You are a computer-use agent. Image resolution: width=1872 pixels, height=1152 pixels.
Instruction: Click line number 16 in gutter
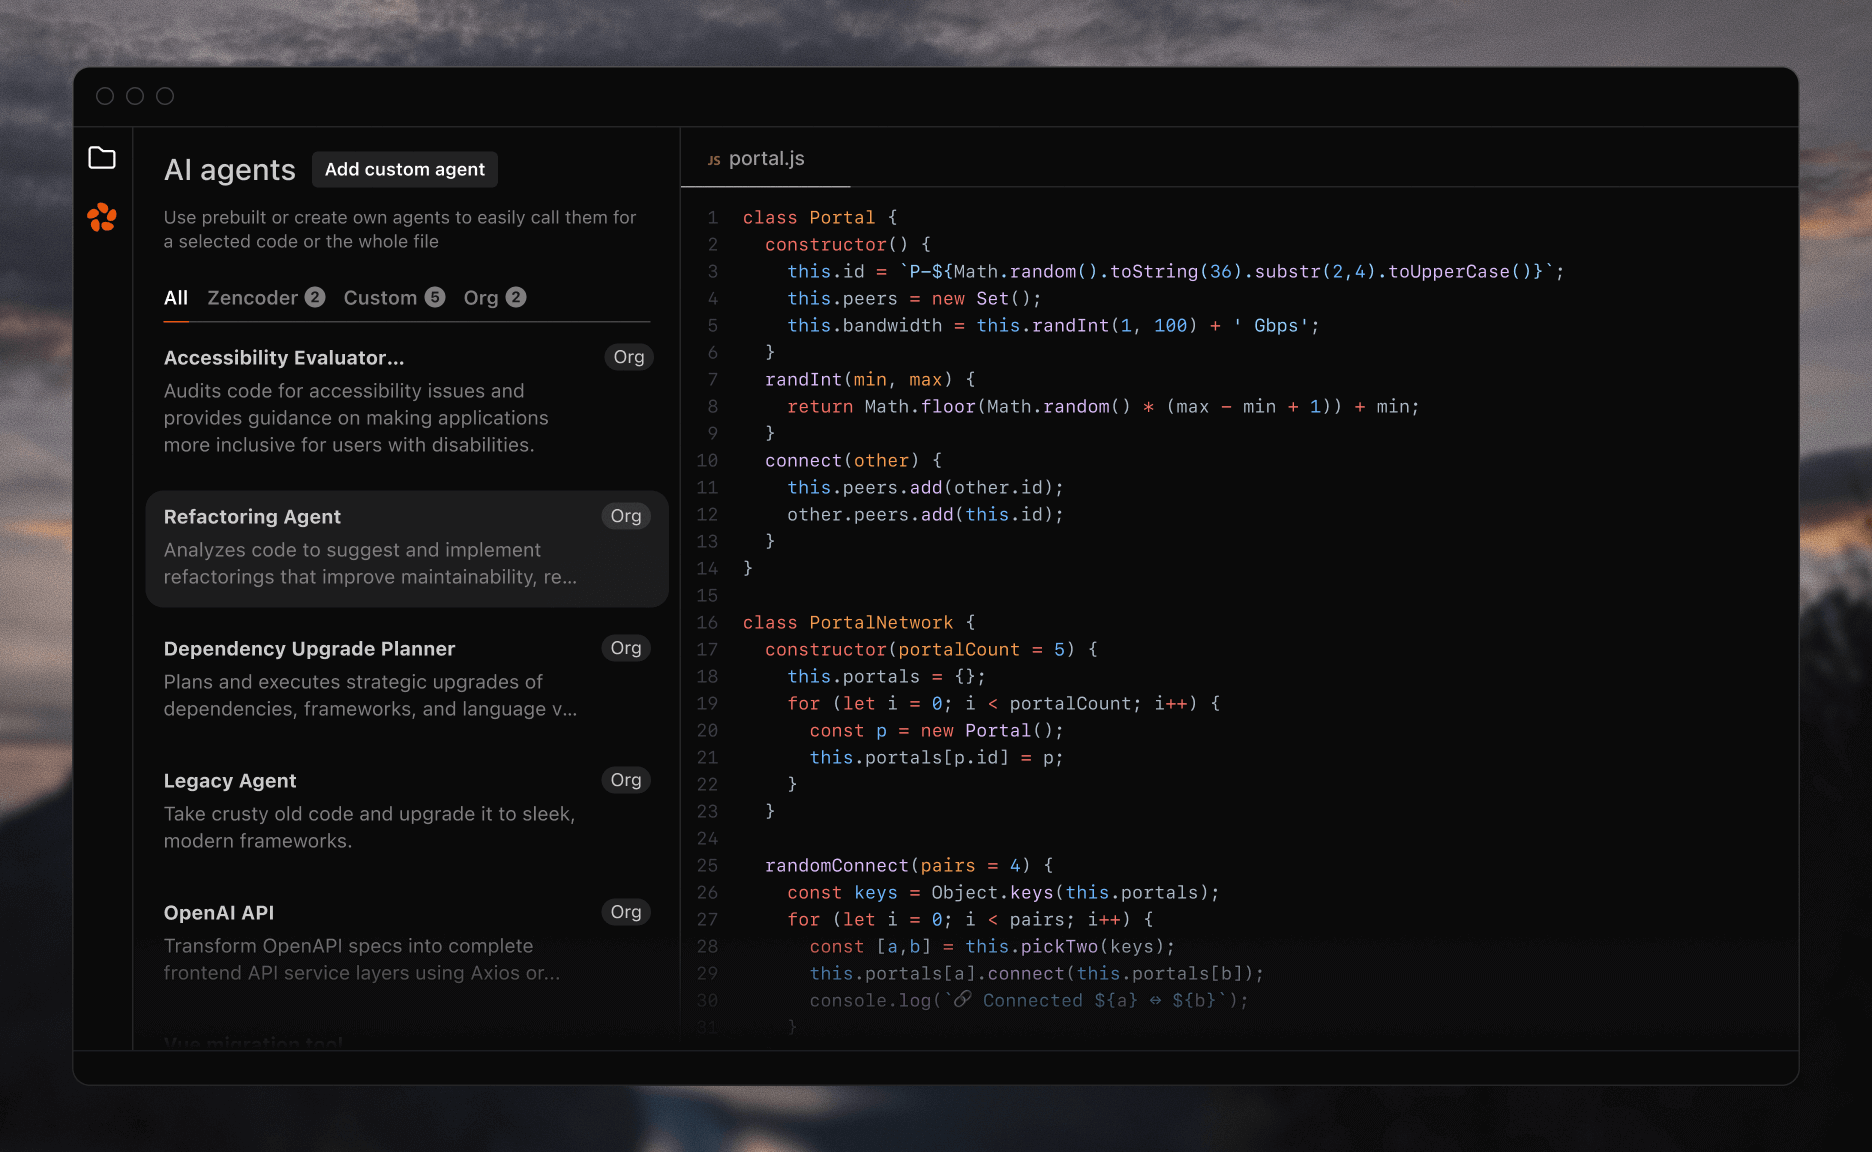707,623
